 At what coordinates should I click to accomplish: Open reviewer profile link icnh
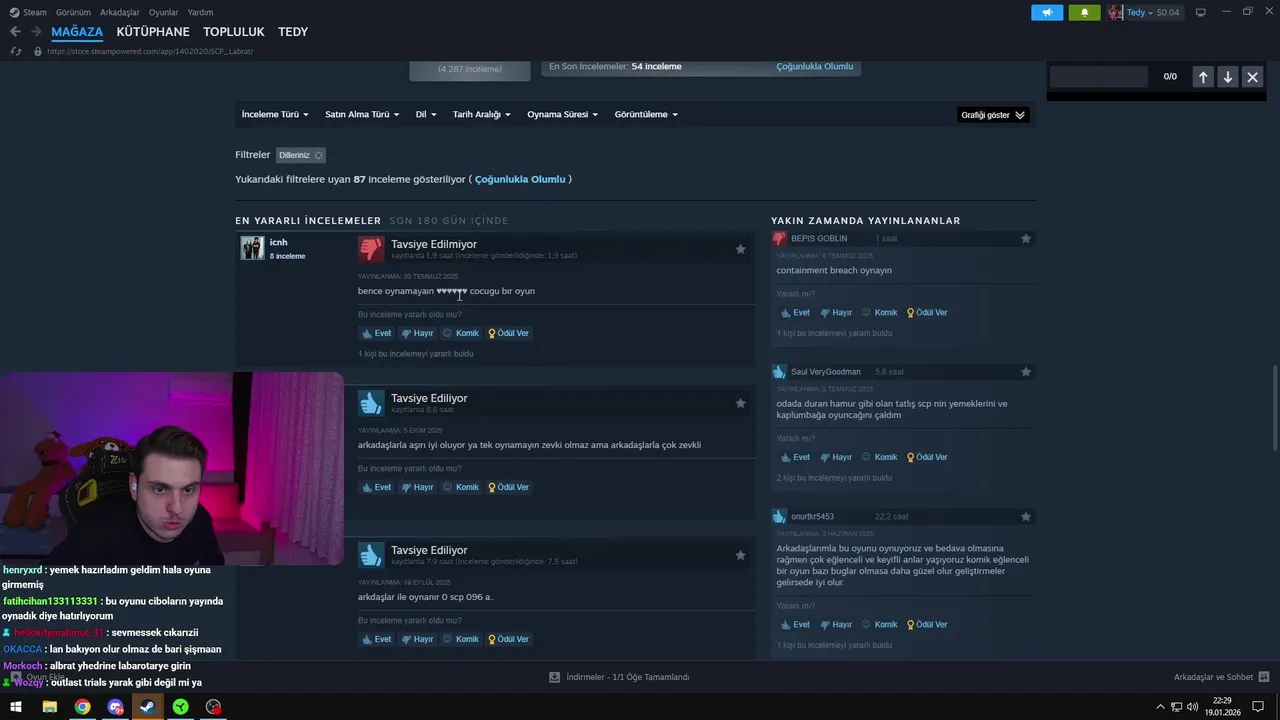278,243
